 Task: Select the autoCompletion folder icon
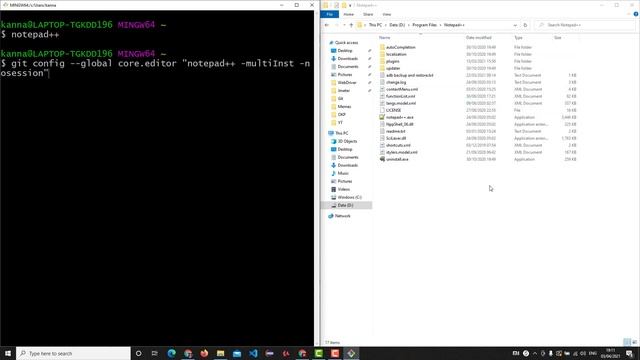pos(382,47)
